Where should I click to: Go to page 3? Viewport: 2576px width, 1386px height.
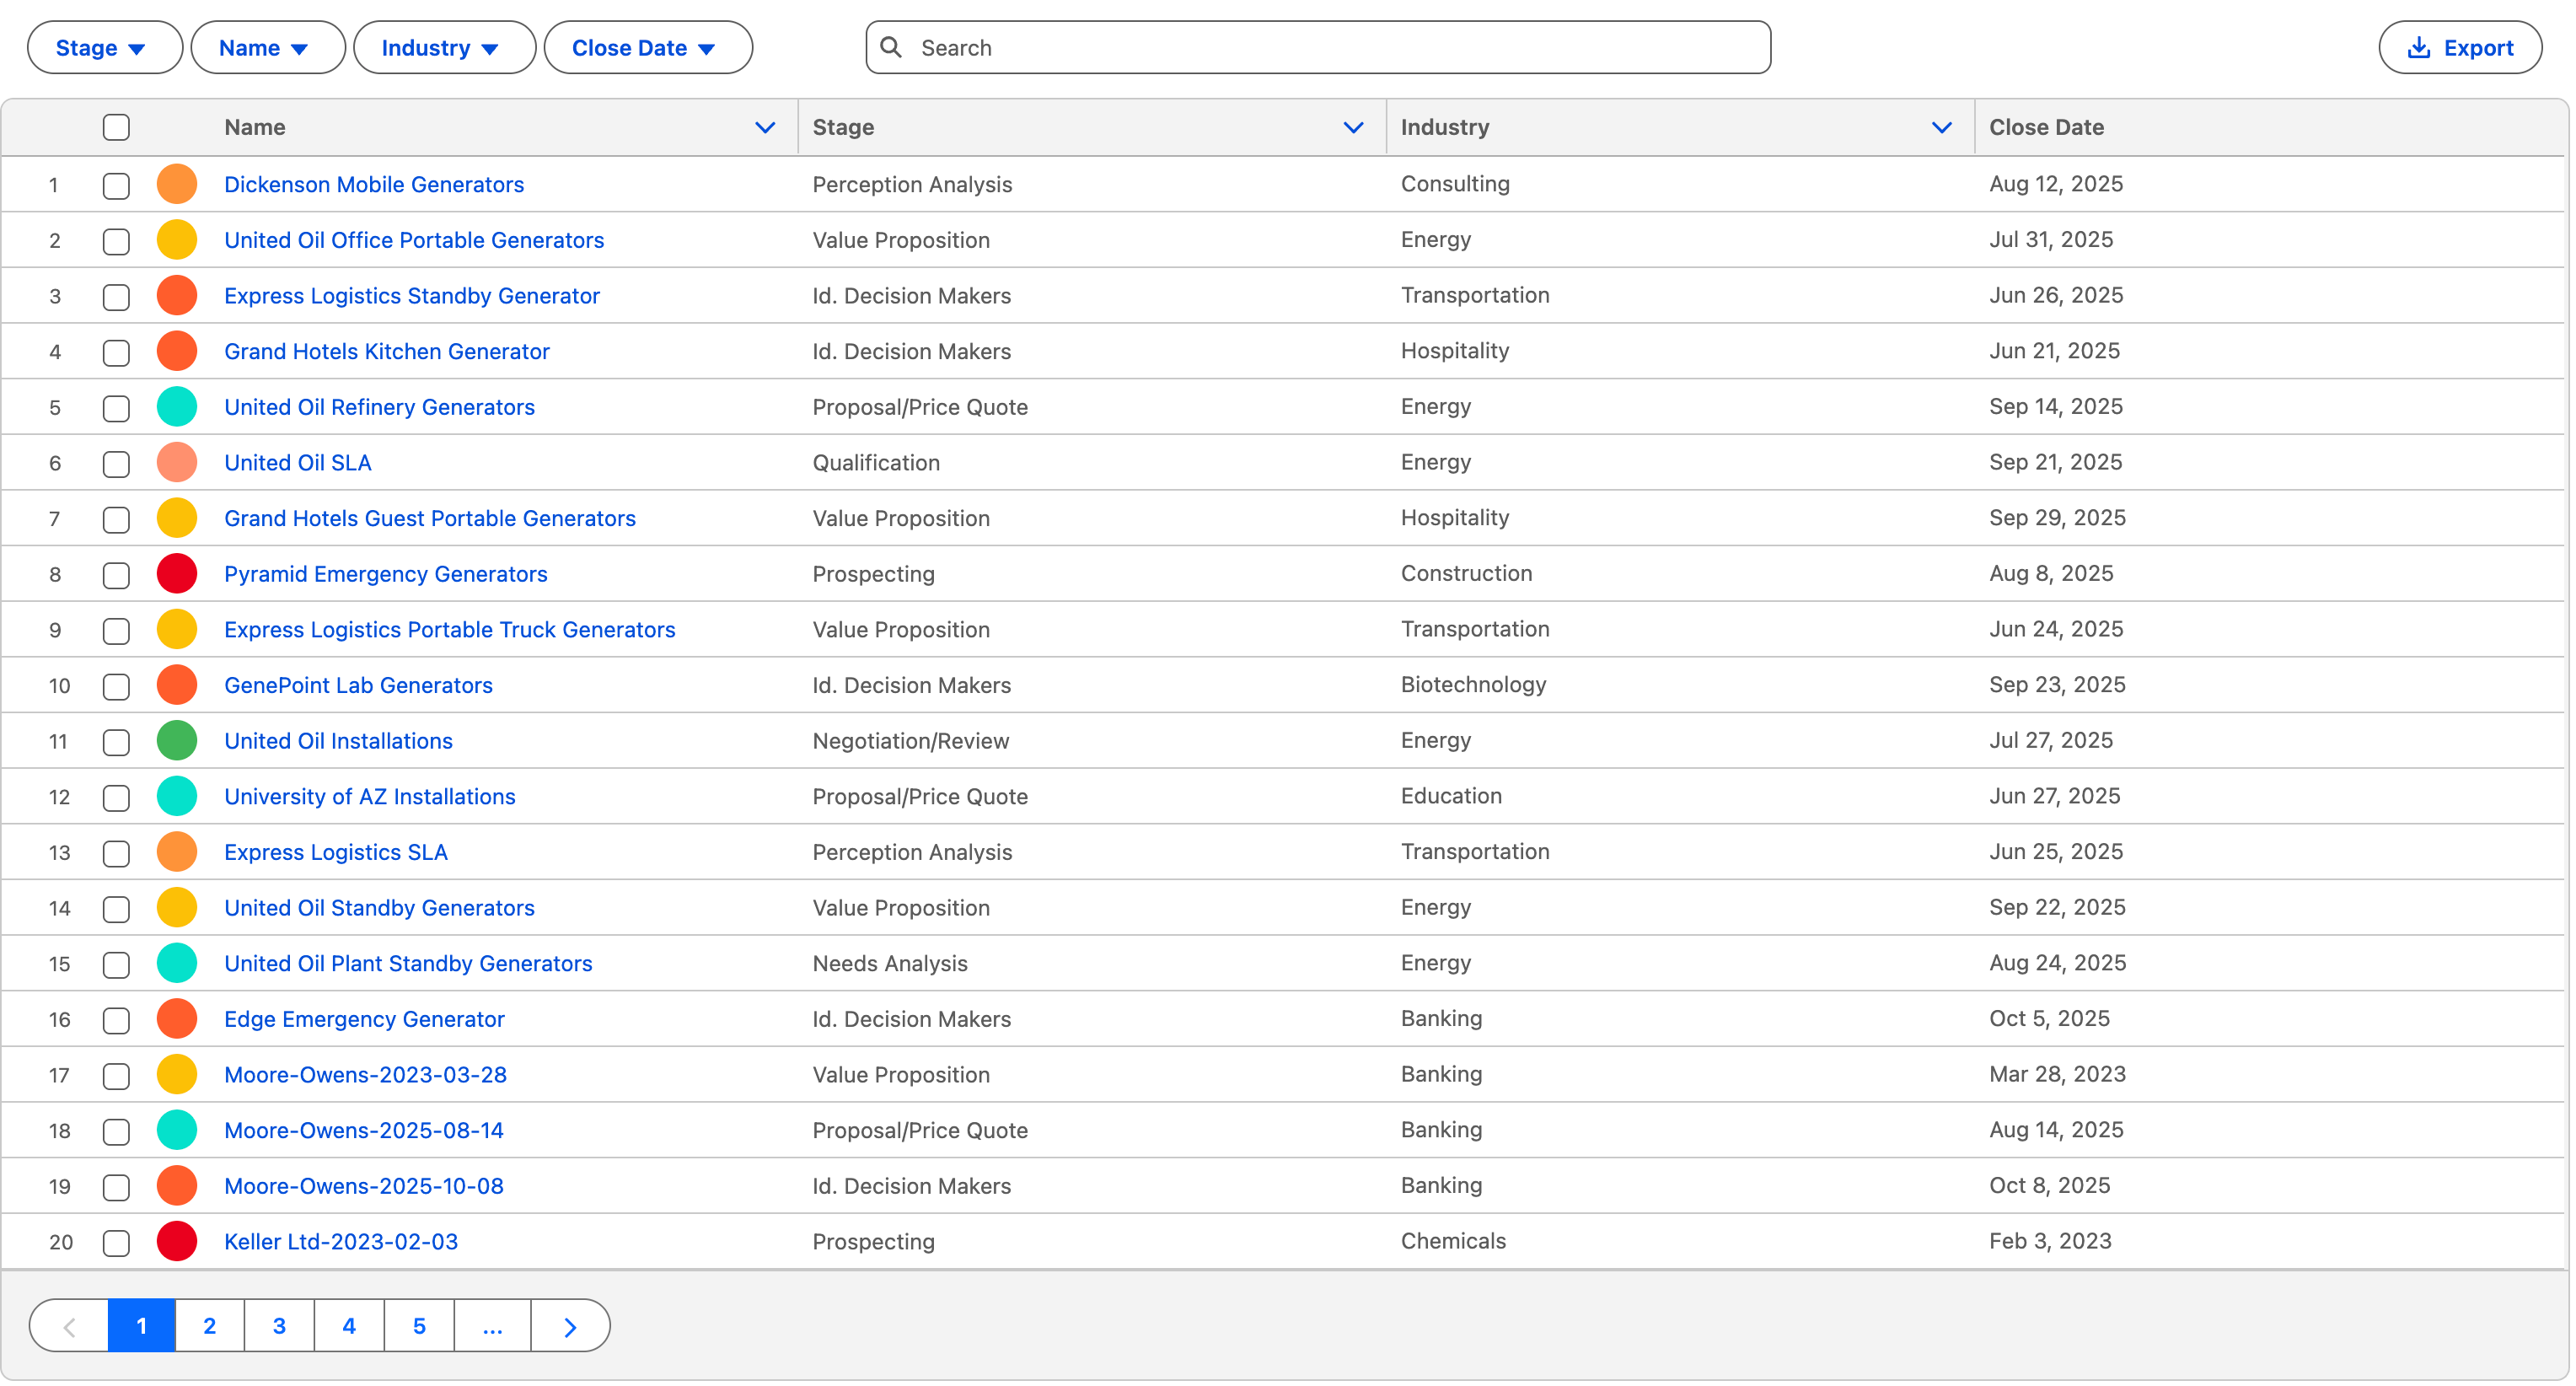[279, 1326]
